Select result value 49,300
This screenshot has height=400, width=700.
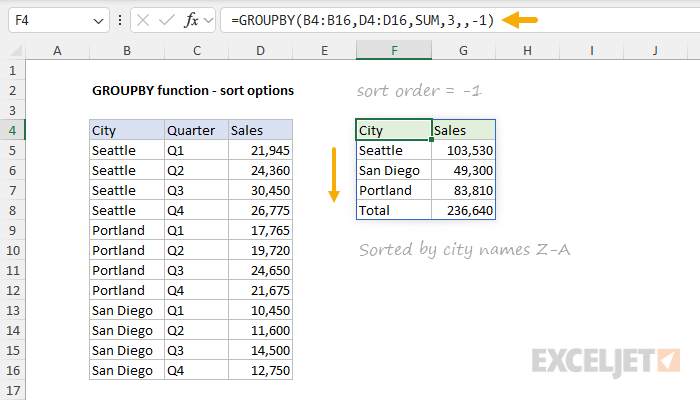(x=463, y=171)
